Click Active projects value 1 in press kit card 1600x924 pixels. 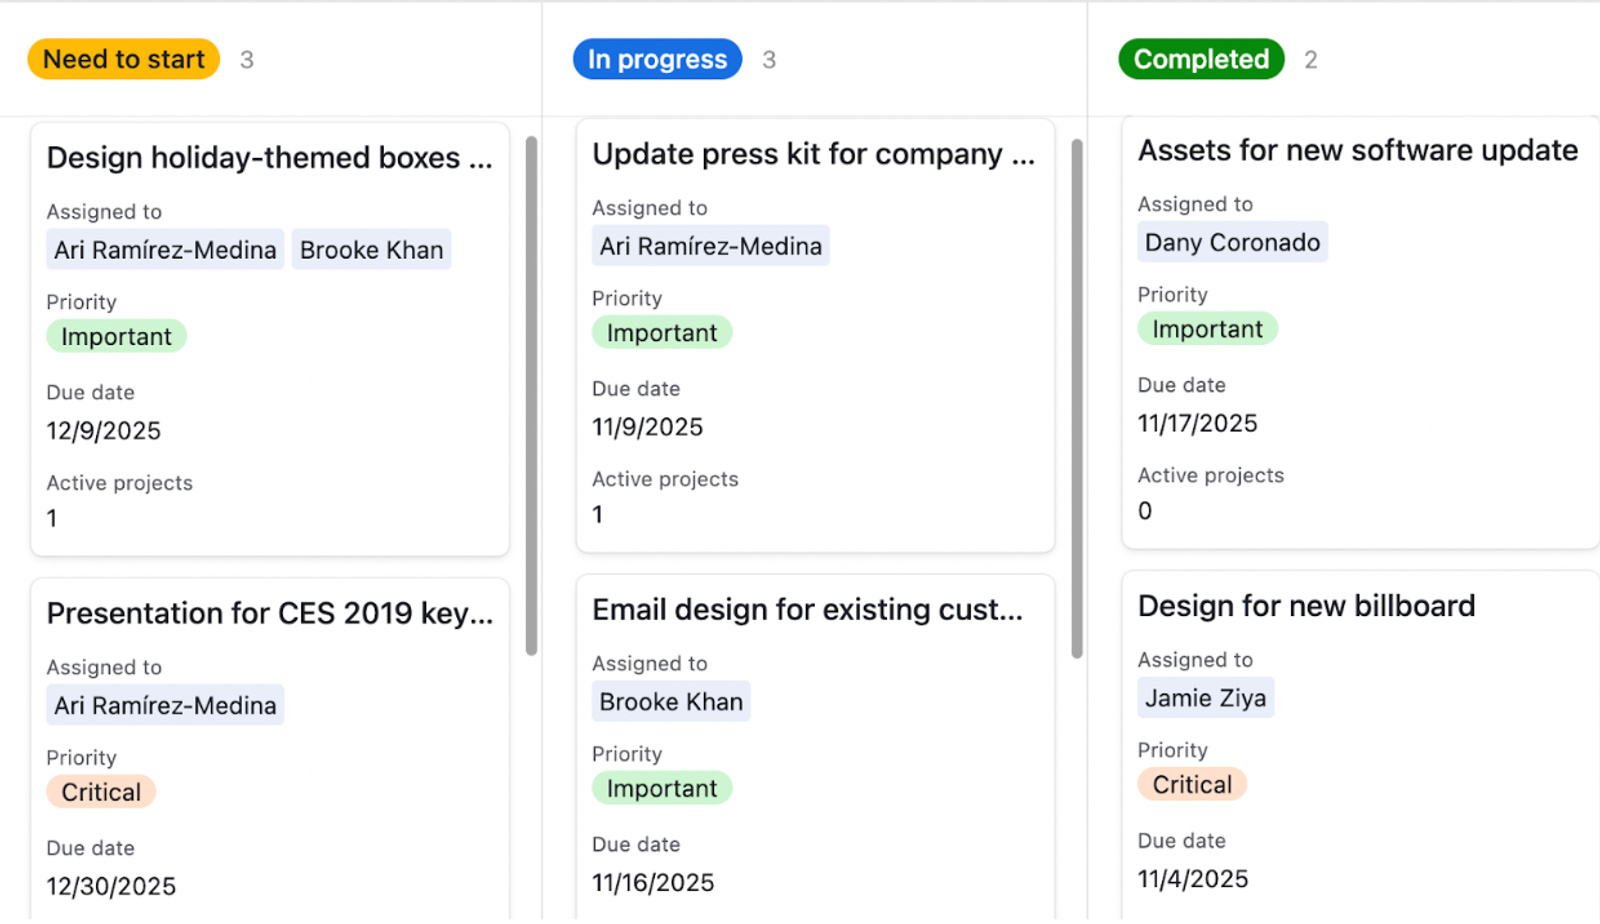click(x=598, y=514)
